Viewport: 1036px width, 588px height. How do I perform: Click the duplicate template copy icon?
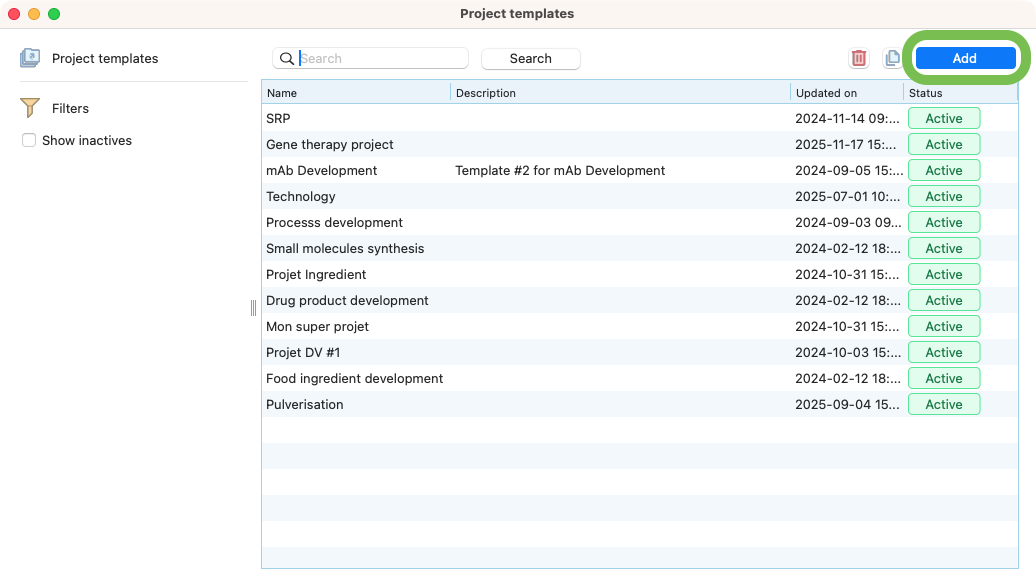click(892, 58)
